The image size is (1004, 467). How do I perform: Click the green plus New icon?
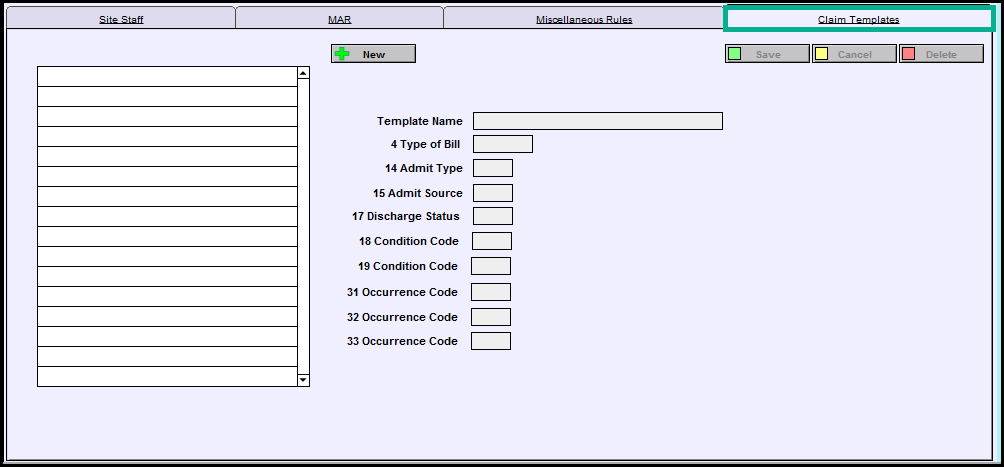click(342, 54)
